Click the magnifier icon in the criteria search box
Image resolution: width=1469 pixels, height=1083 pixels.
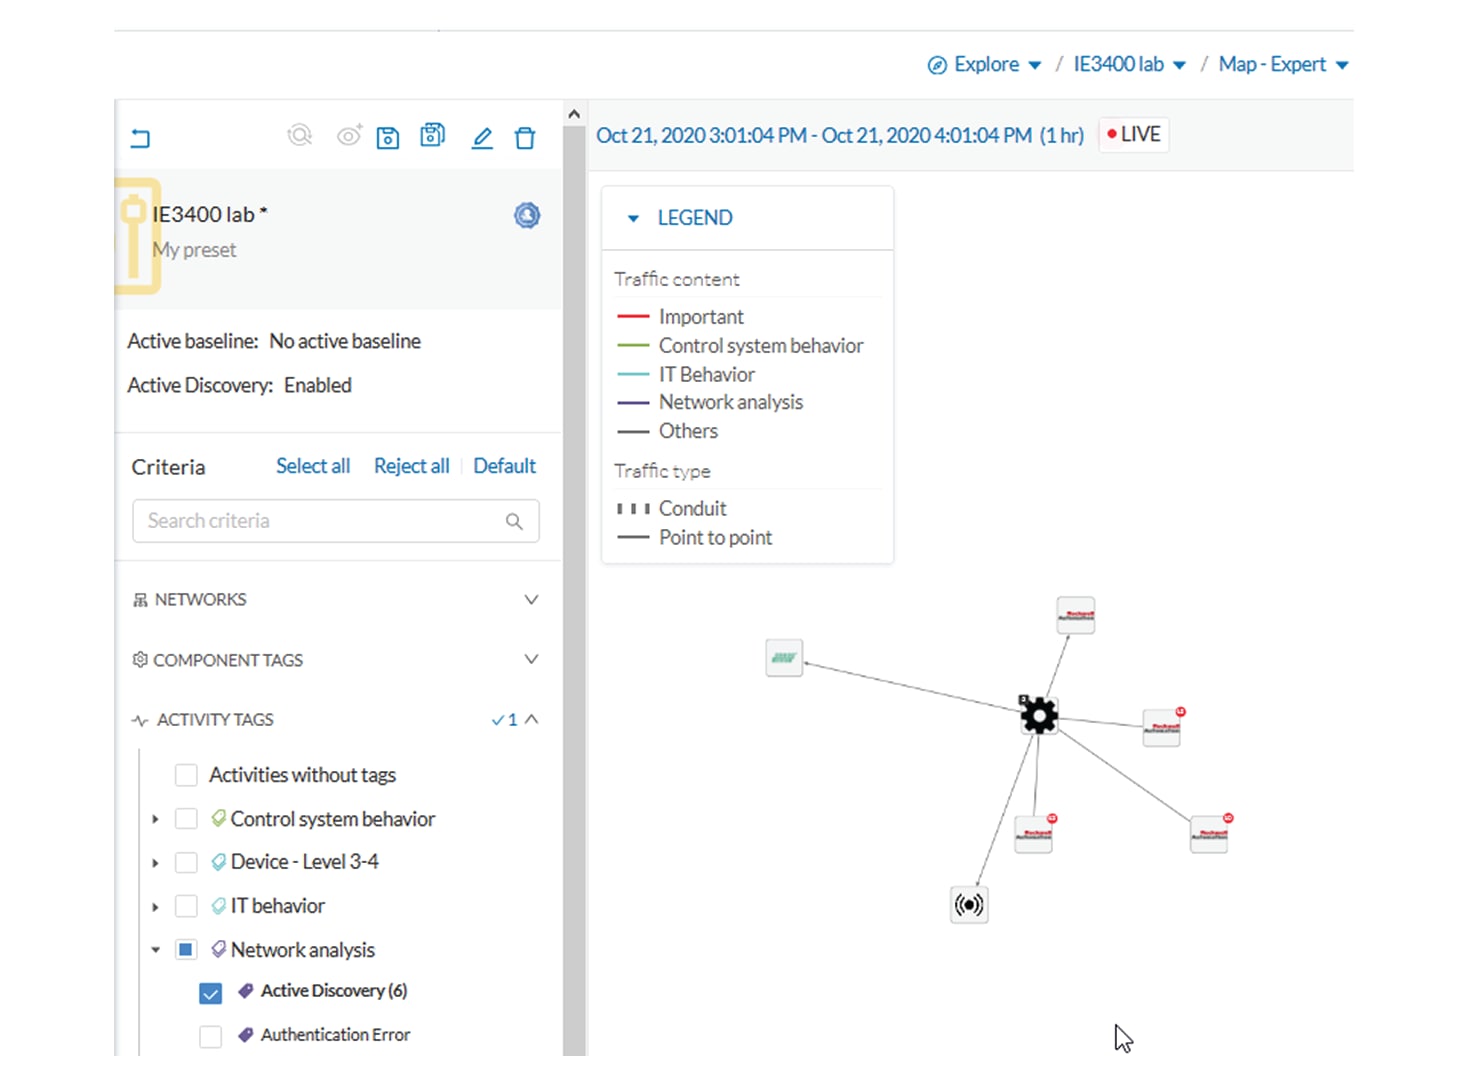514,521
